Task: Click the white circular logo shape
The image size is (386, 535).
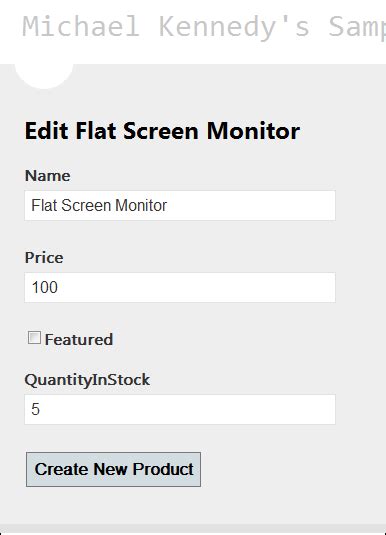Action: [44, 76]
